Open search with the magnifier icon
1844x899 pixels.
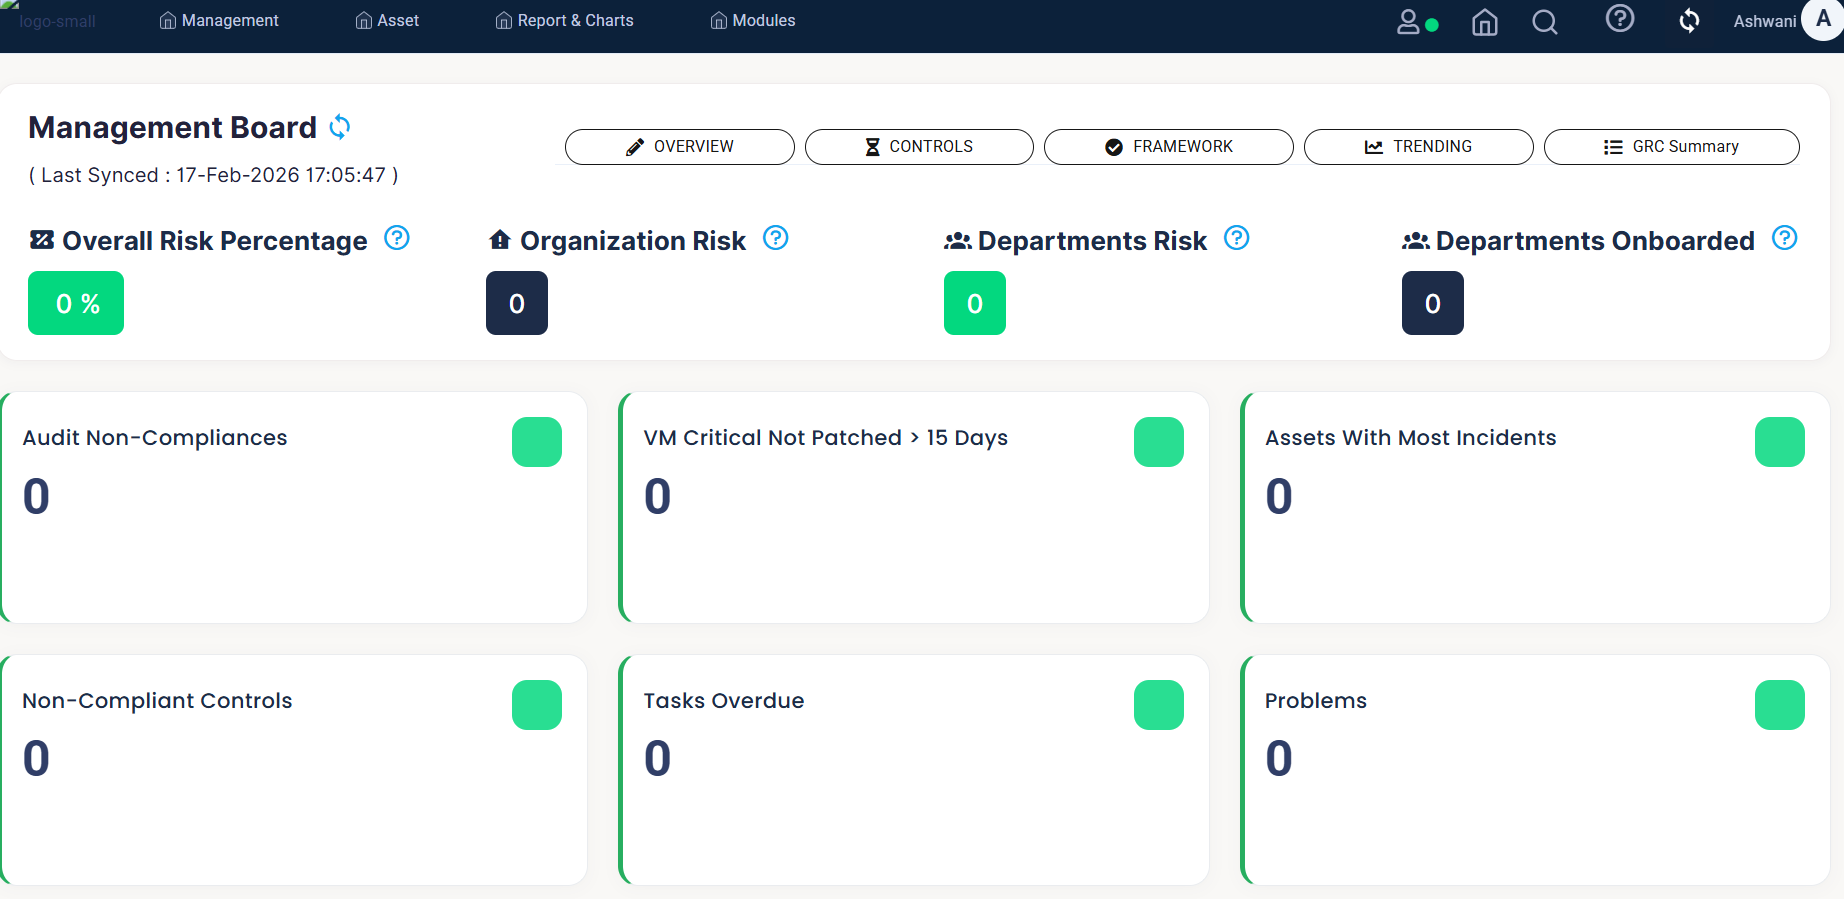tap(1545, 22)
